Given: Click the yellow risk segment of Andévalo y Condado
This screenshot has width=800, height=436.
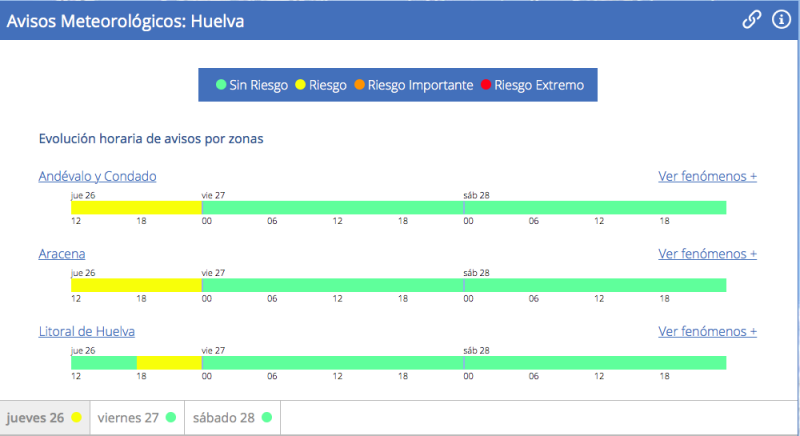Looking at the screenshot, I should pos(136,208).
